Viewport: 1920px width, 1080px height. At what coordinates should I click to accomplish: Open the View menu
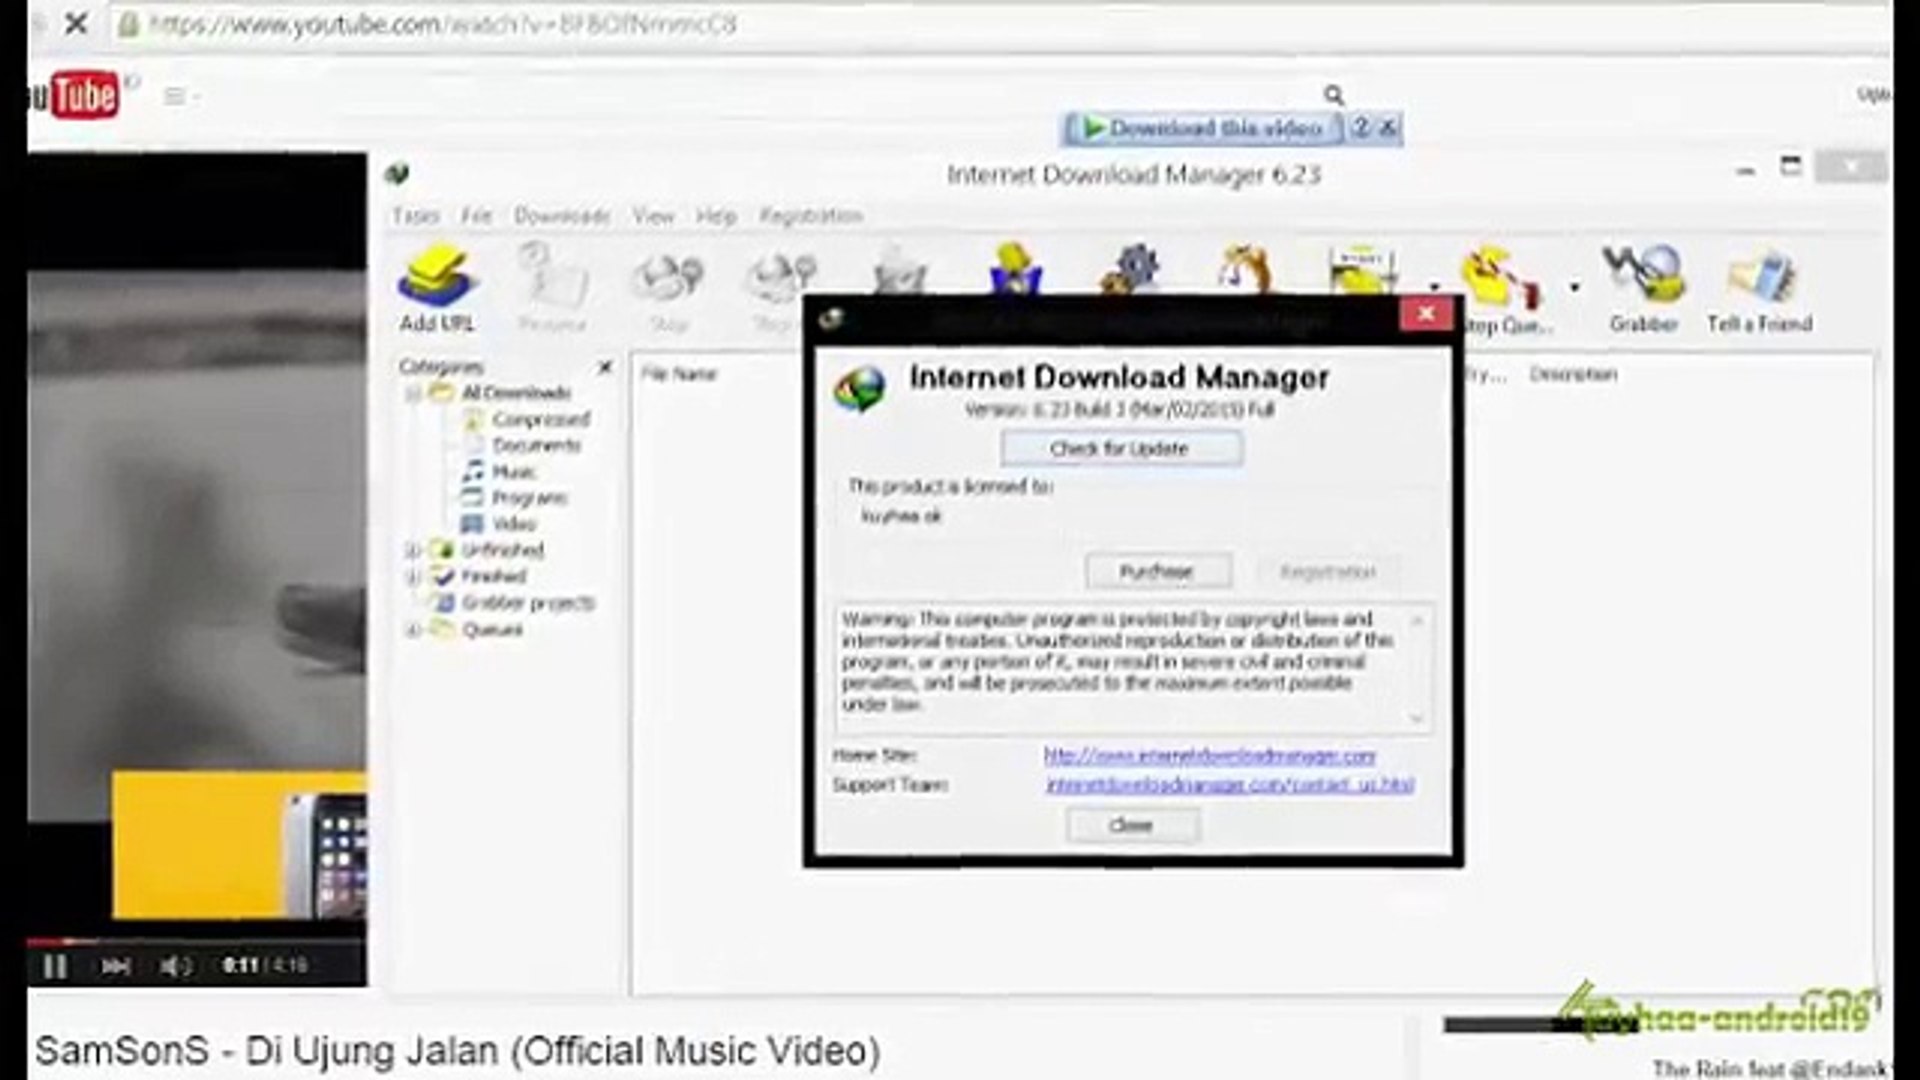[x=653, y=216]
